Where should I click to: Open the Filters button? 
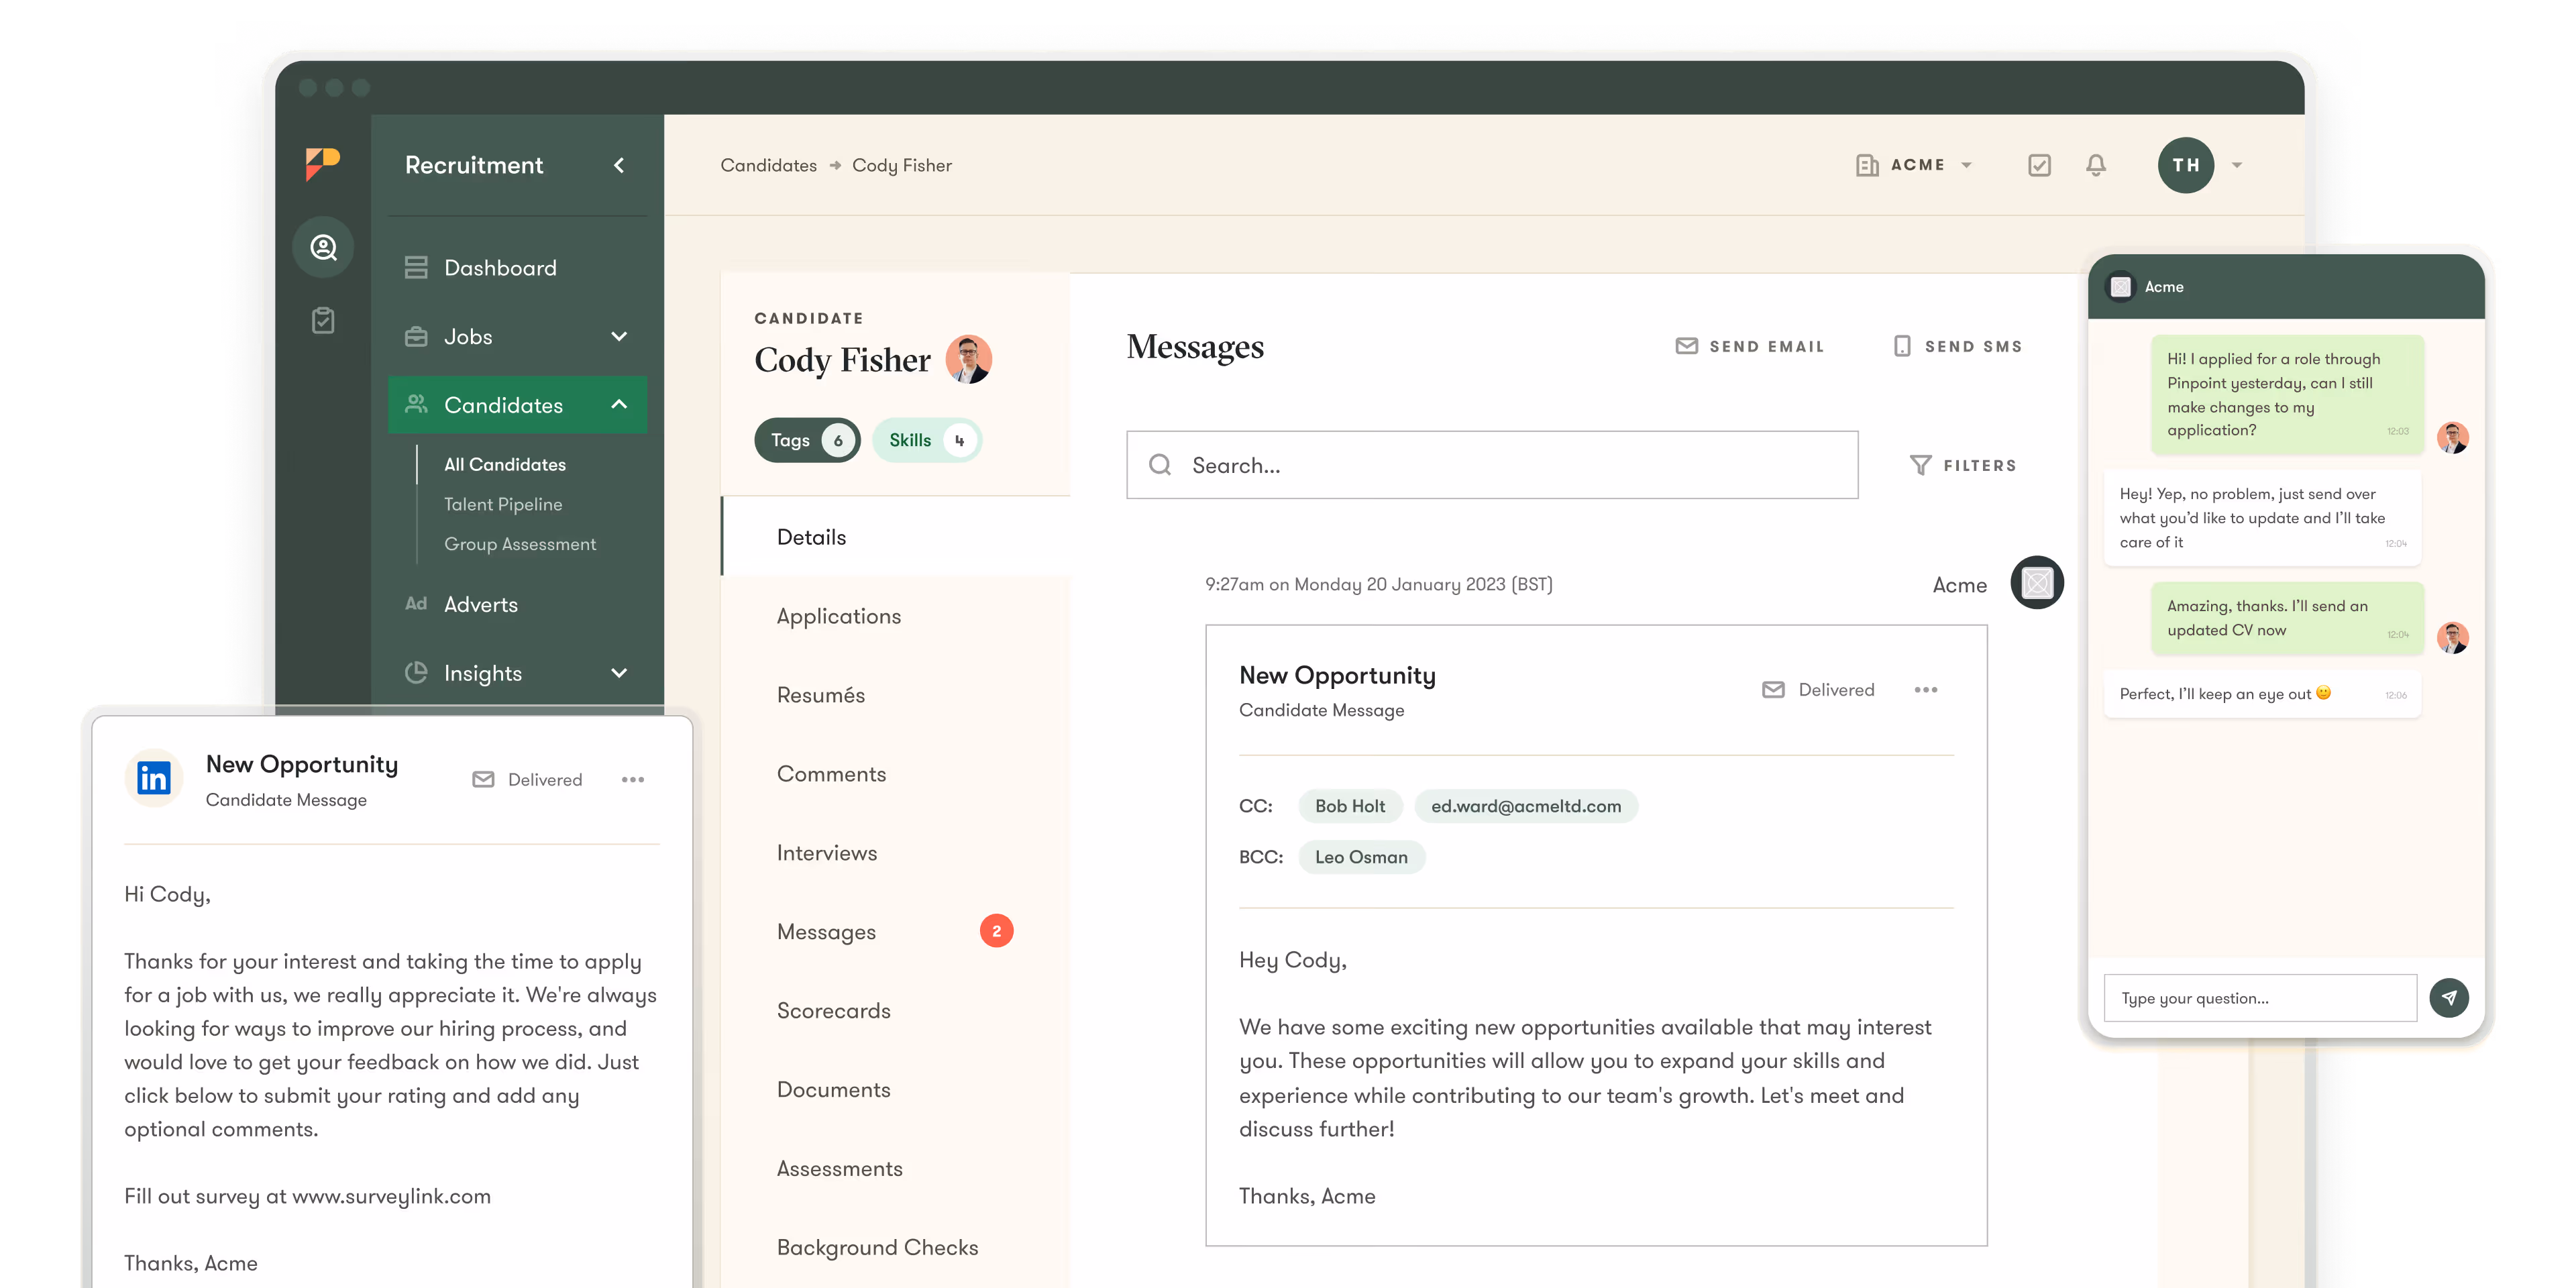pyautogui.click(x=1963, y=465)
